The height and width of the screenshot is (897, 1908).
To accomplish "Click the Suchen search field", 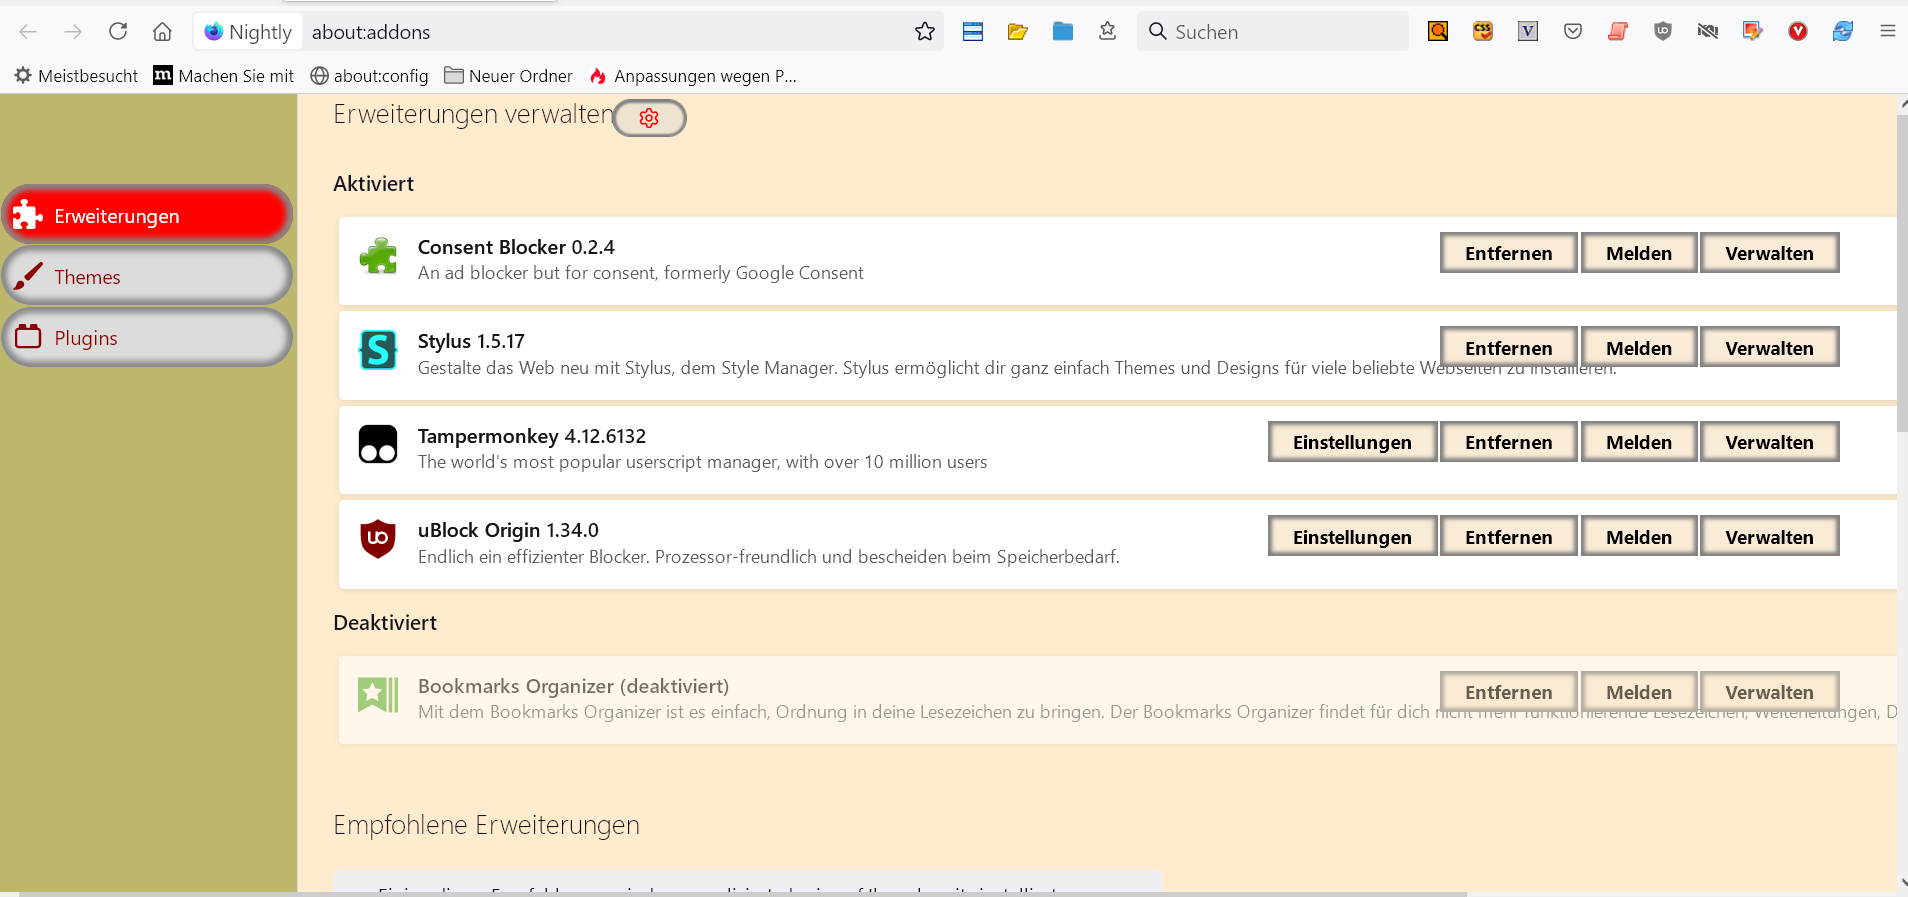I will 1273,32.
